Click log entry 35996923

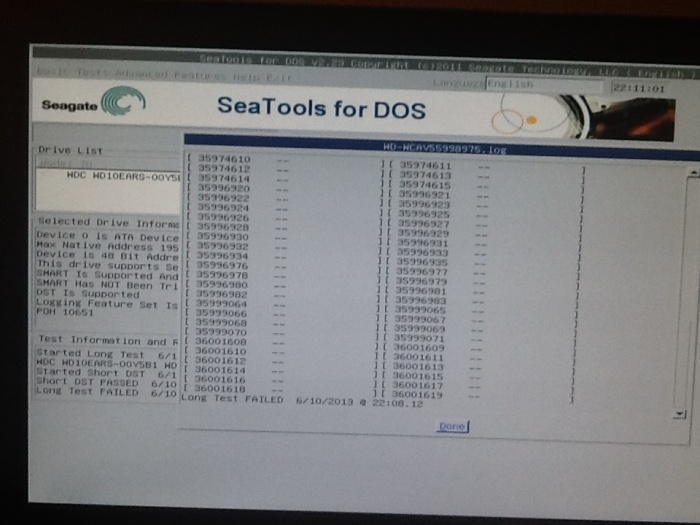[x=424, y=204]
